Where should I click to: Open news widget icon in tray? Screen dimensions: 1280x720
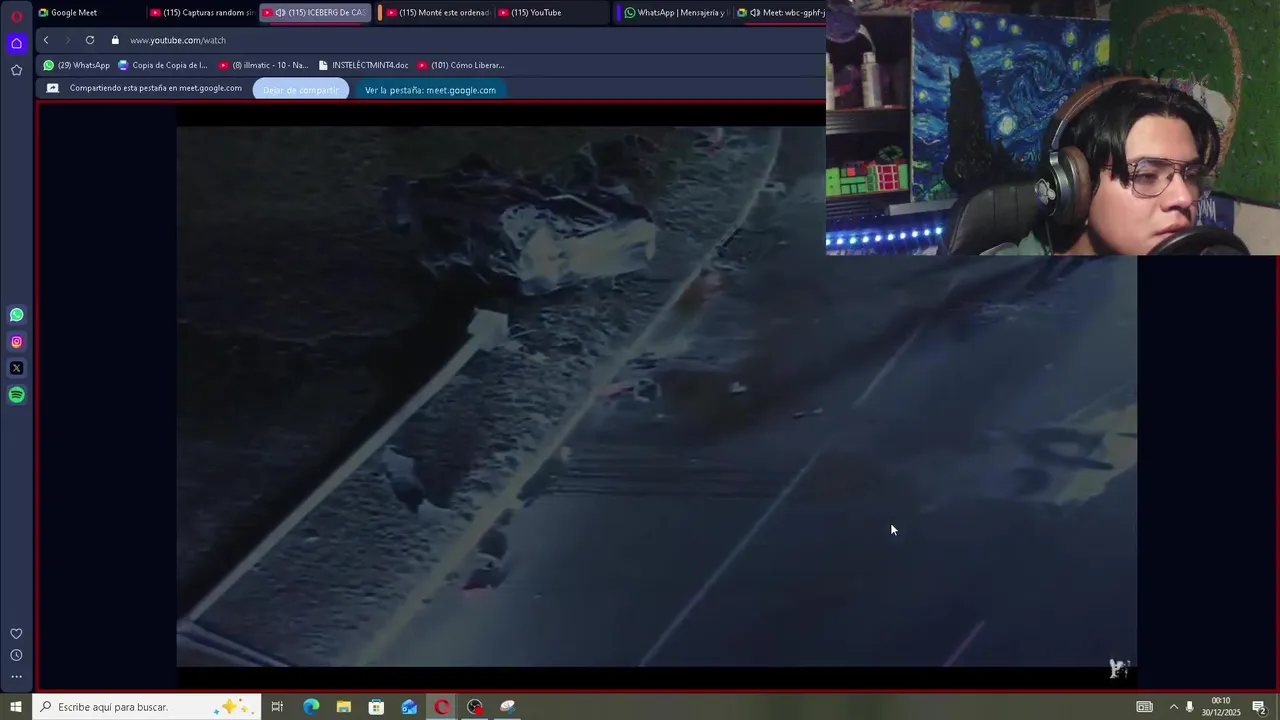pos(1145,707)
